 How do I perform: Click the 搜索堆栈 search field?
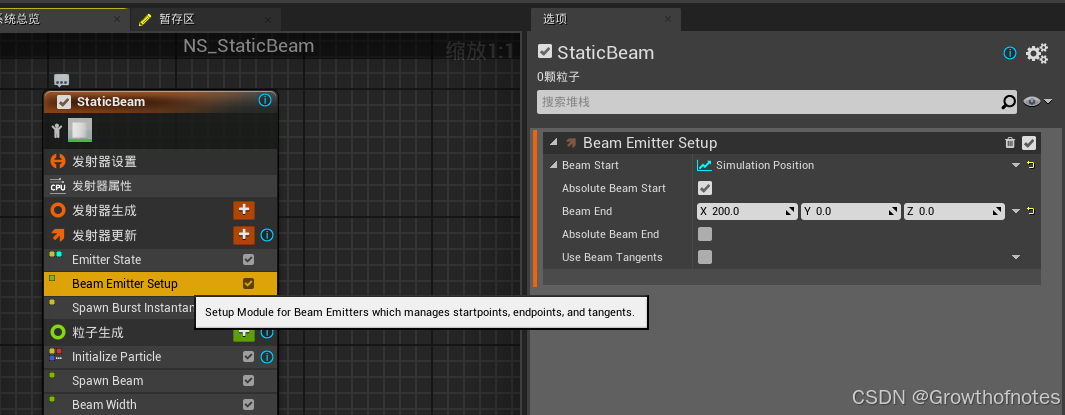pyautogui.click(x=769, y=102)
